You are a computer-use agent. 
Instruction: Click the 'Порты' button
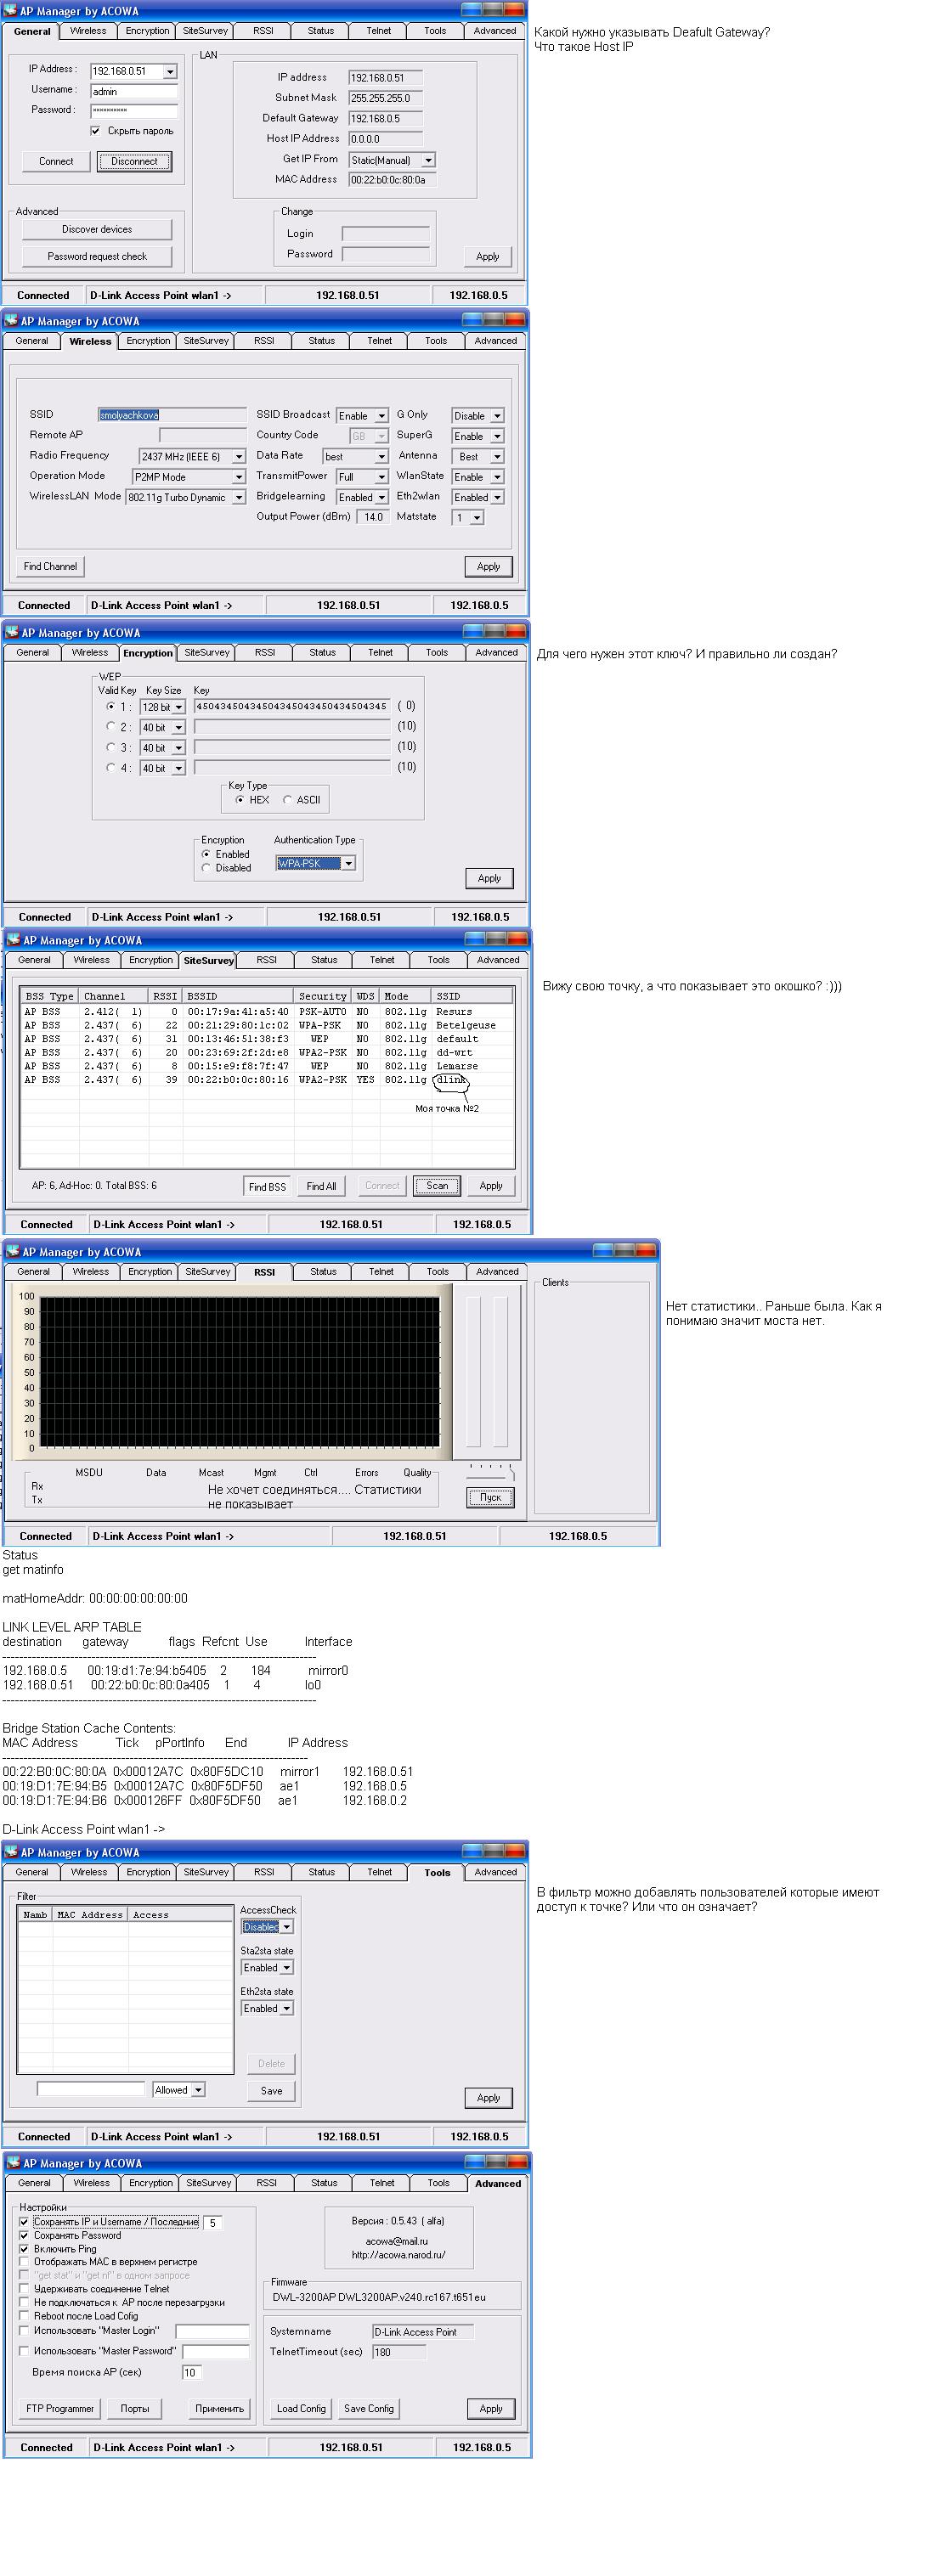pyautogui.click(x=135, y=2409)
